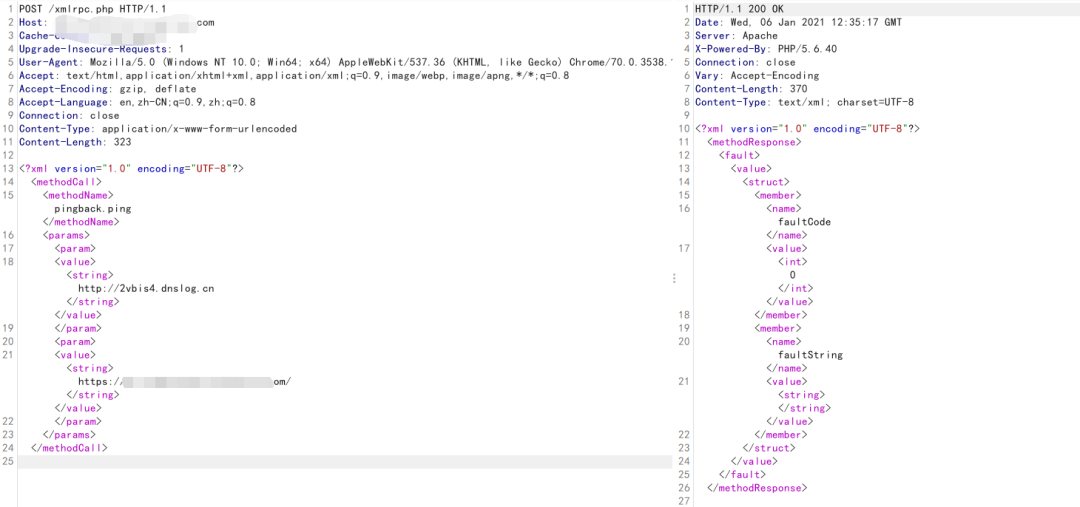Click the <string> opening tag in response pane
The image size is (1080, 507).
click(801, 395)
